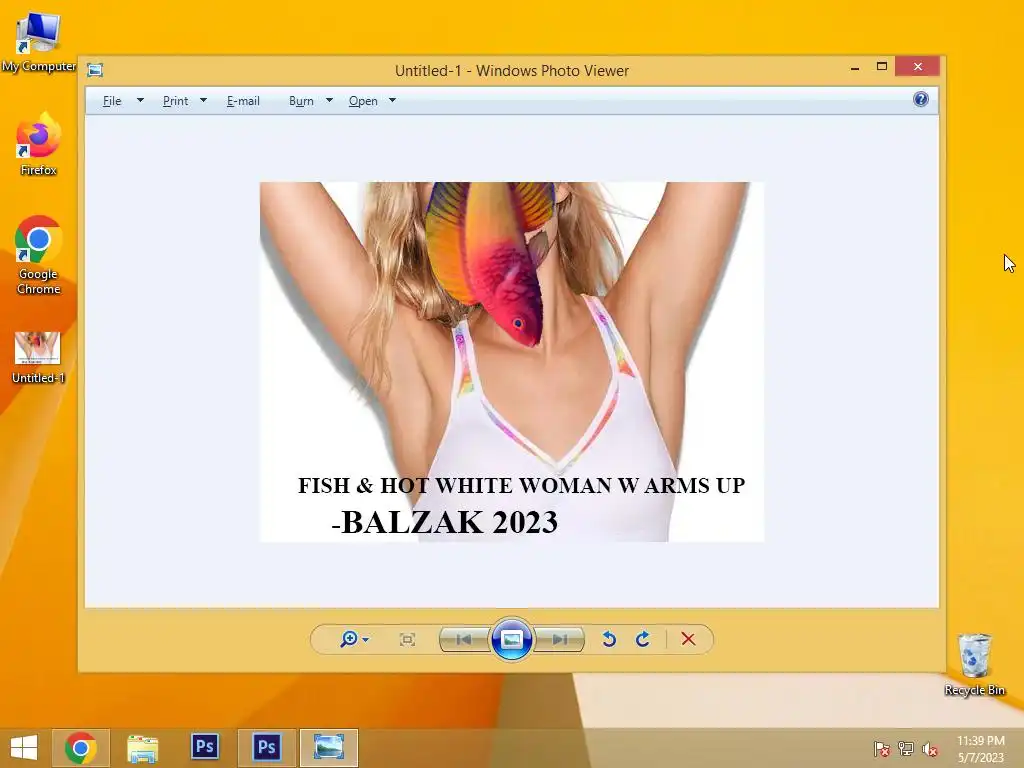Open the Action Center flag icon

(882, 748)
